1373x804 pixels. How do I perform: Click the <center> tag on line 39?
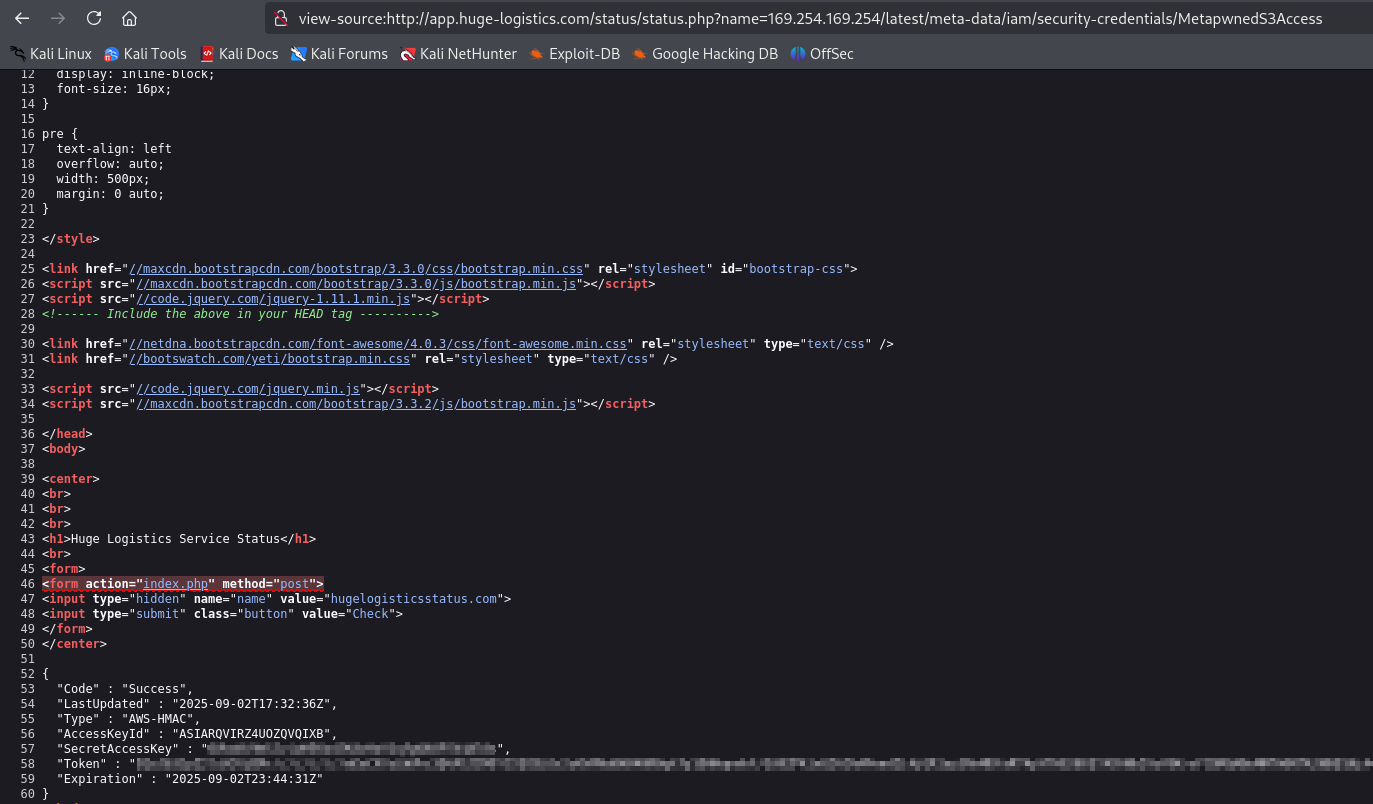tap(71, 479)
